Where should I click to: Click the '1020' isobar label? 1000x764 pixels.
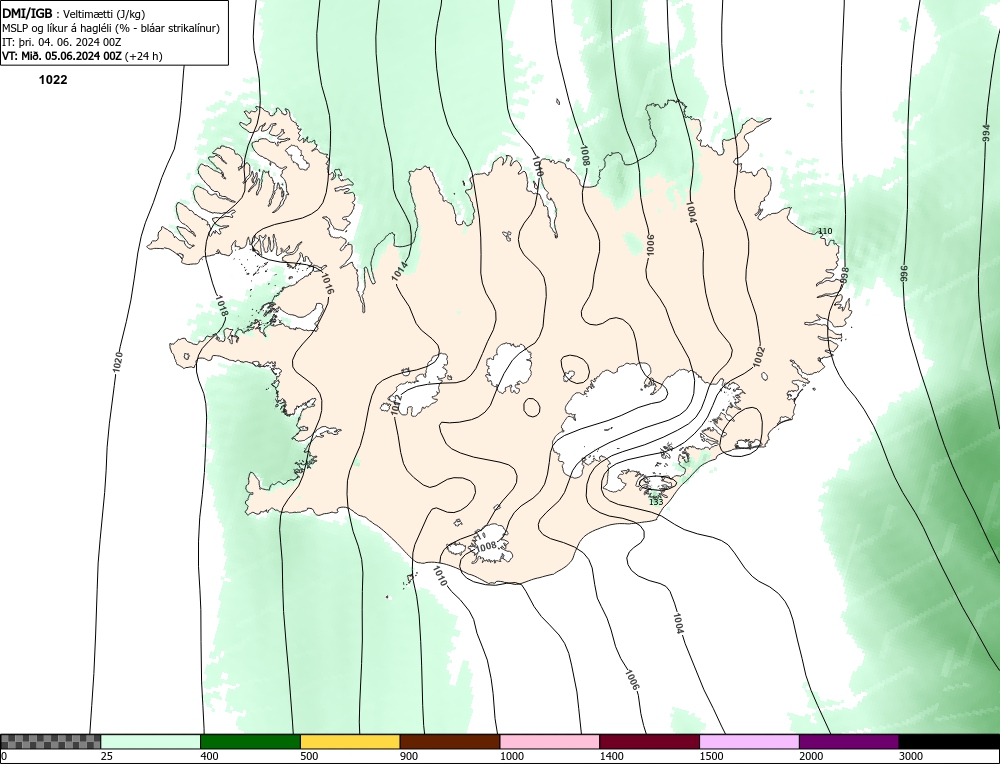point(117,362)
